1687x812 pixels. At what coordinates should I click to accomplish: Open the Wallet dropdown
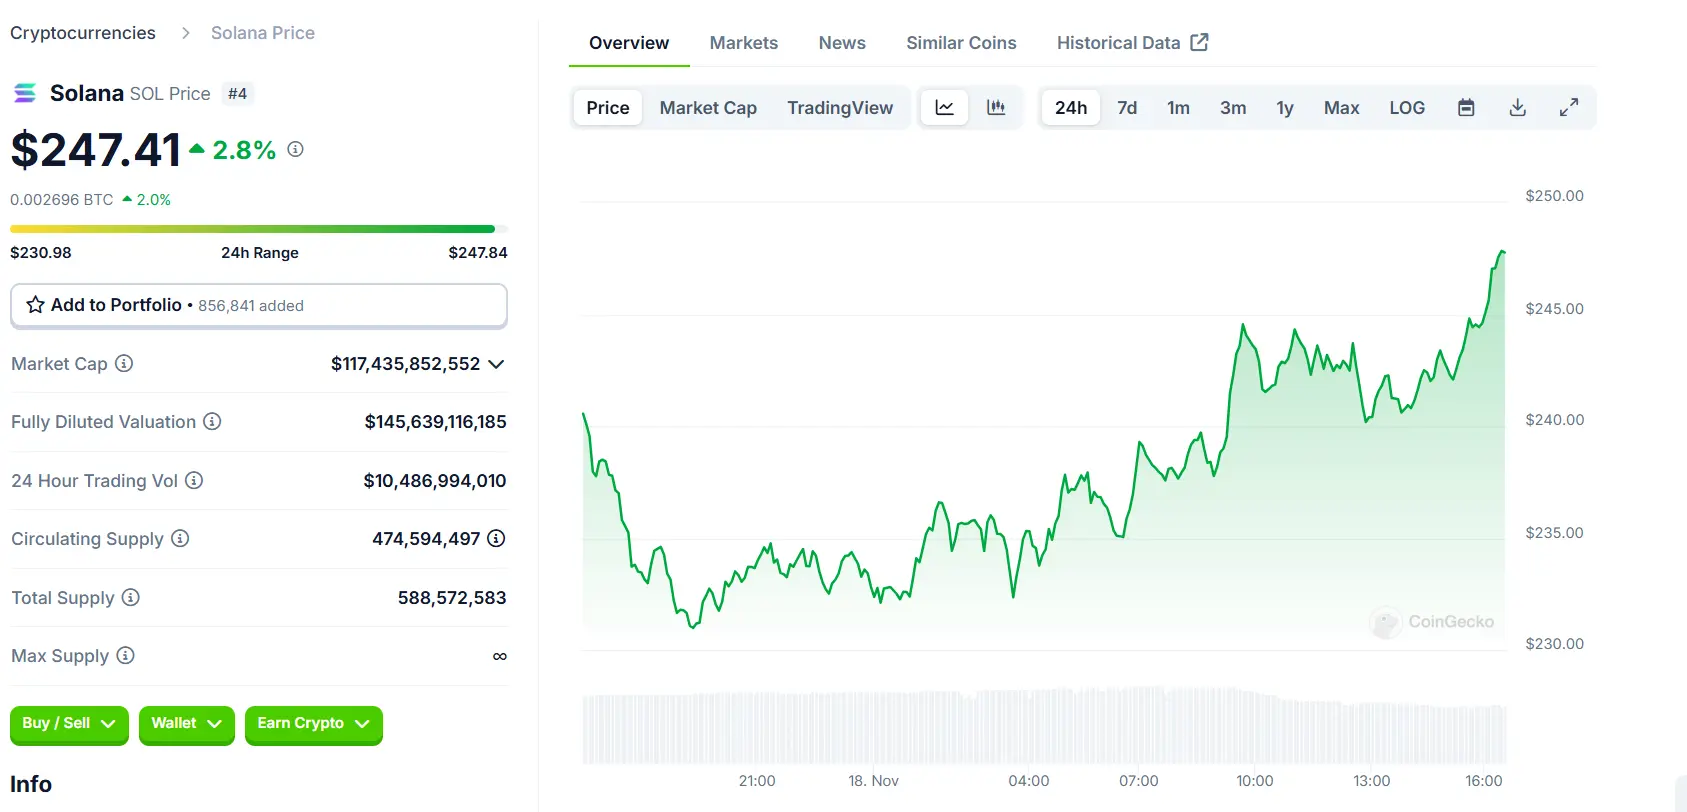[186, 724]
